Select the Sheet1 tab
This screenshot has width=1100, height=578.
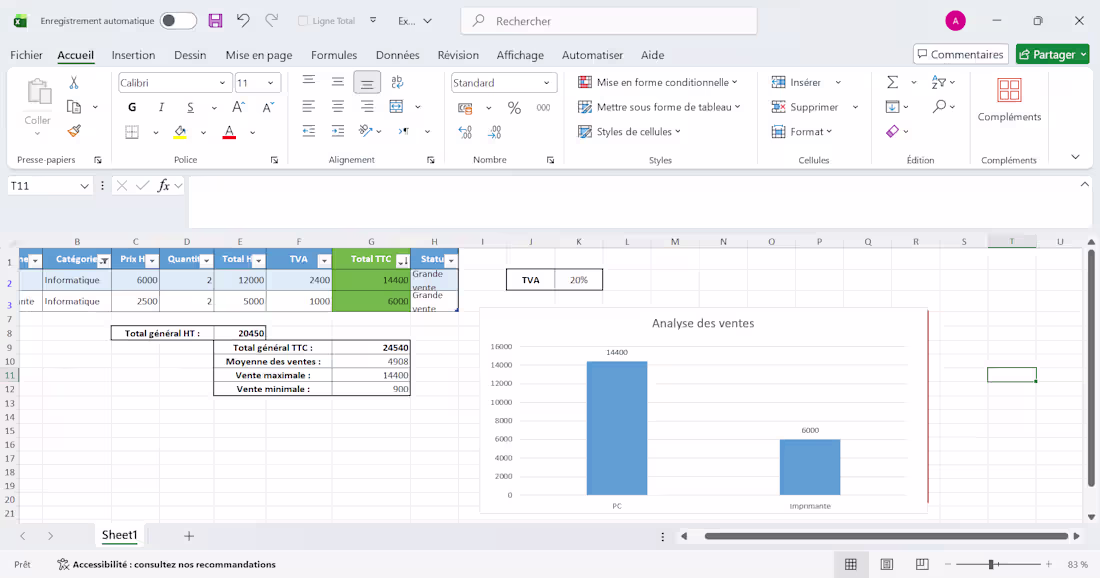[119, 535]
